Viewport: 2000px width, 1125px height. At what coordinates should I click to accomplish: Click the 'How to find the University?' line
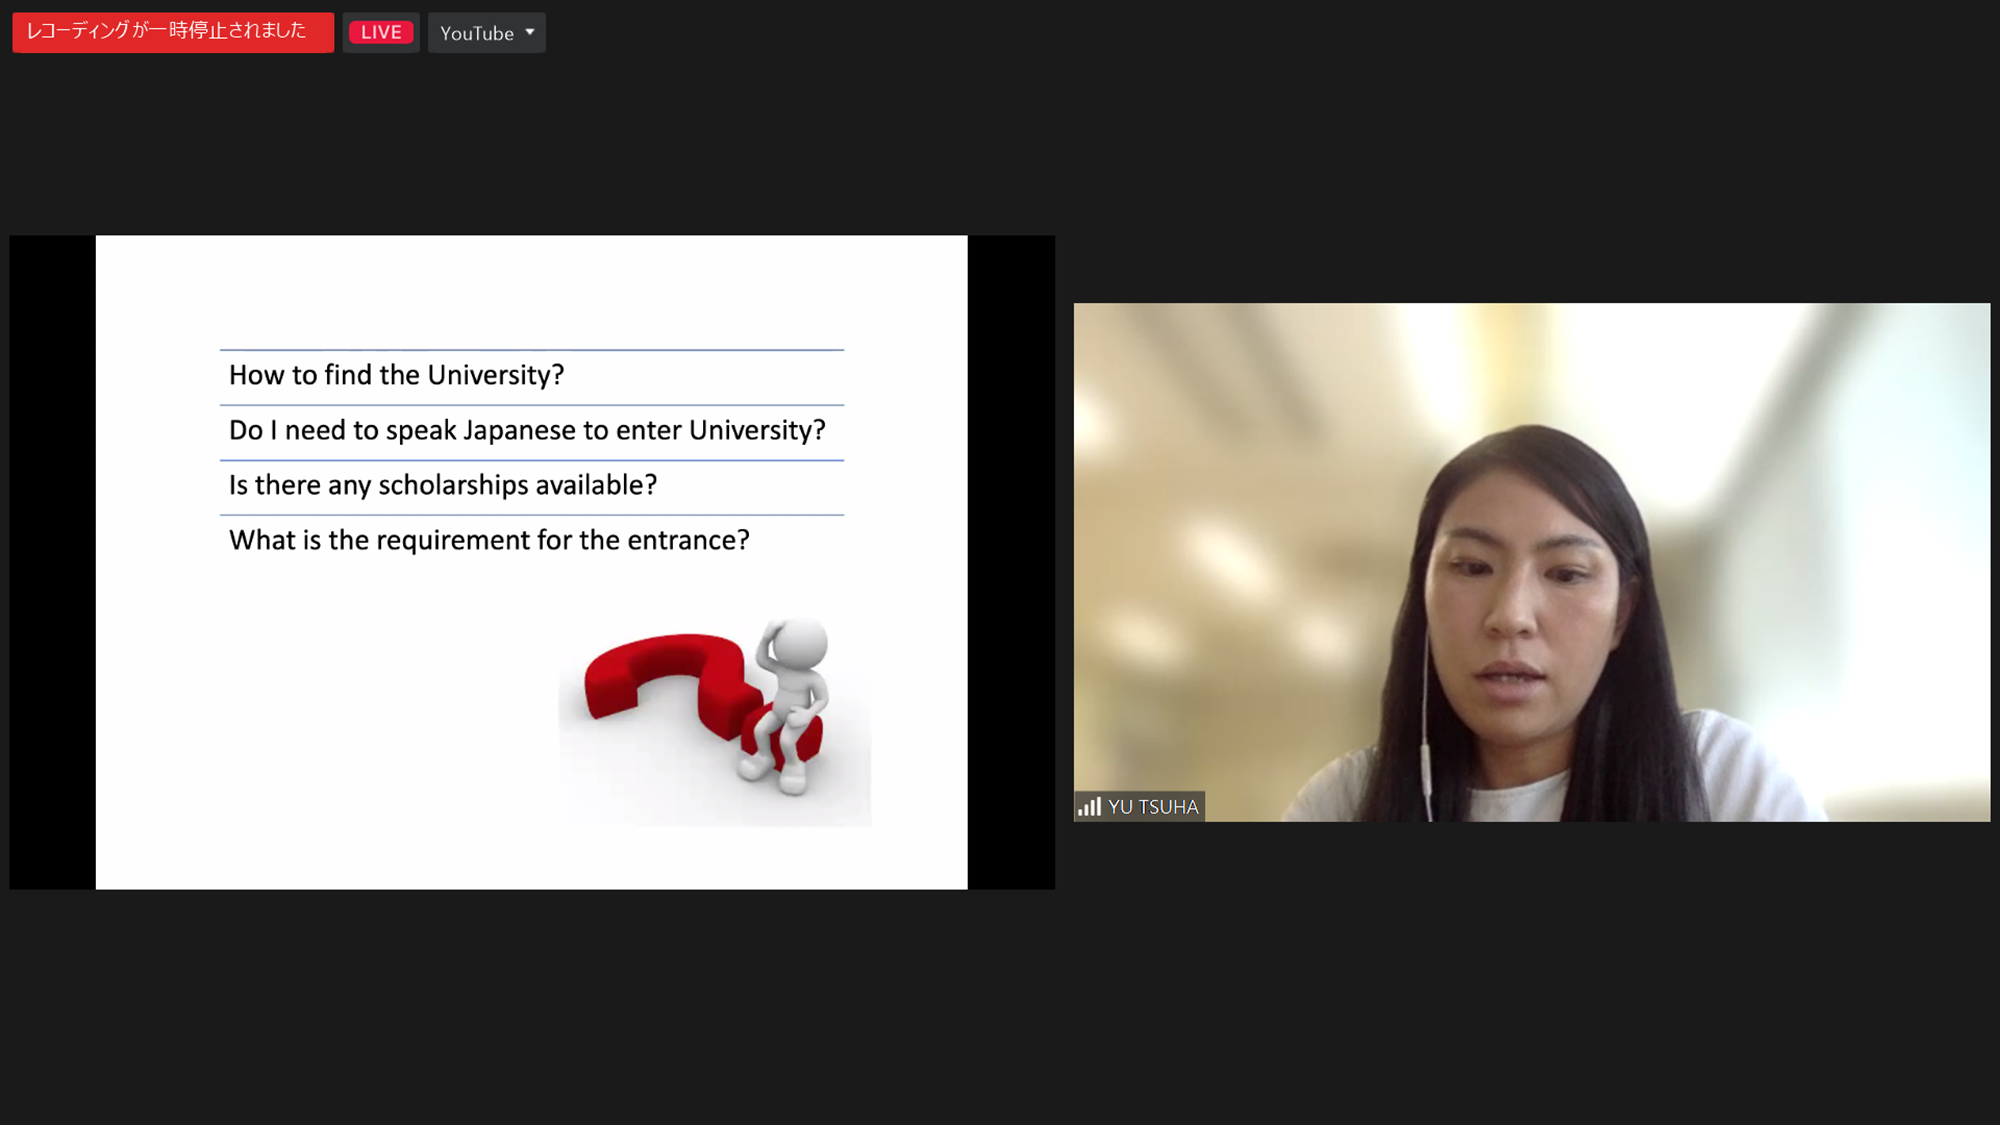[x=396, y=375]
